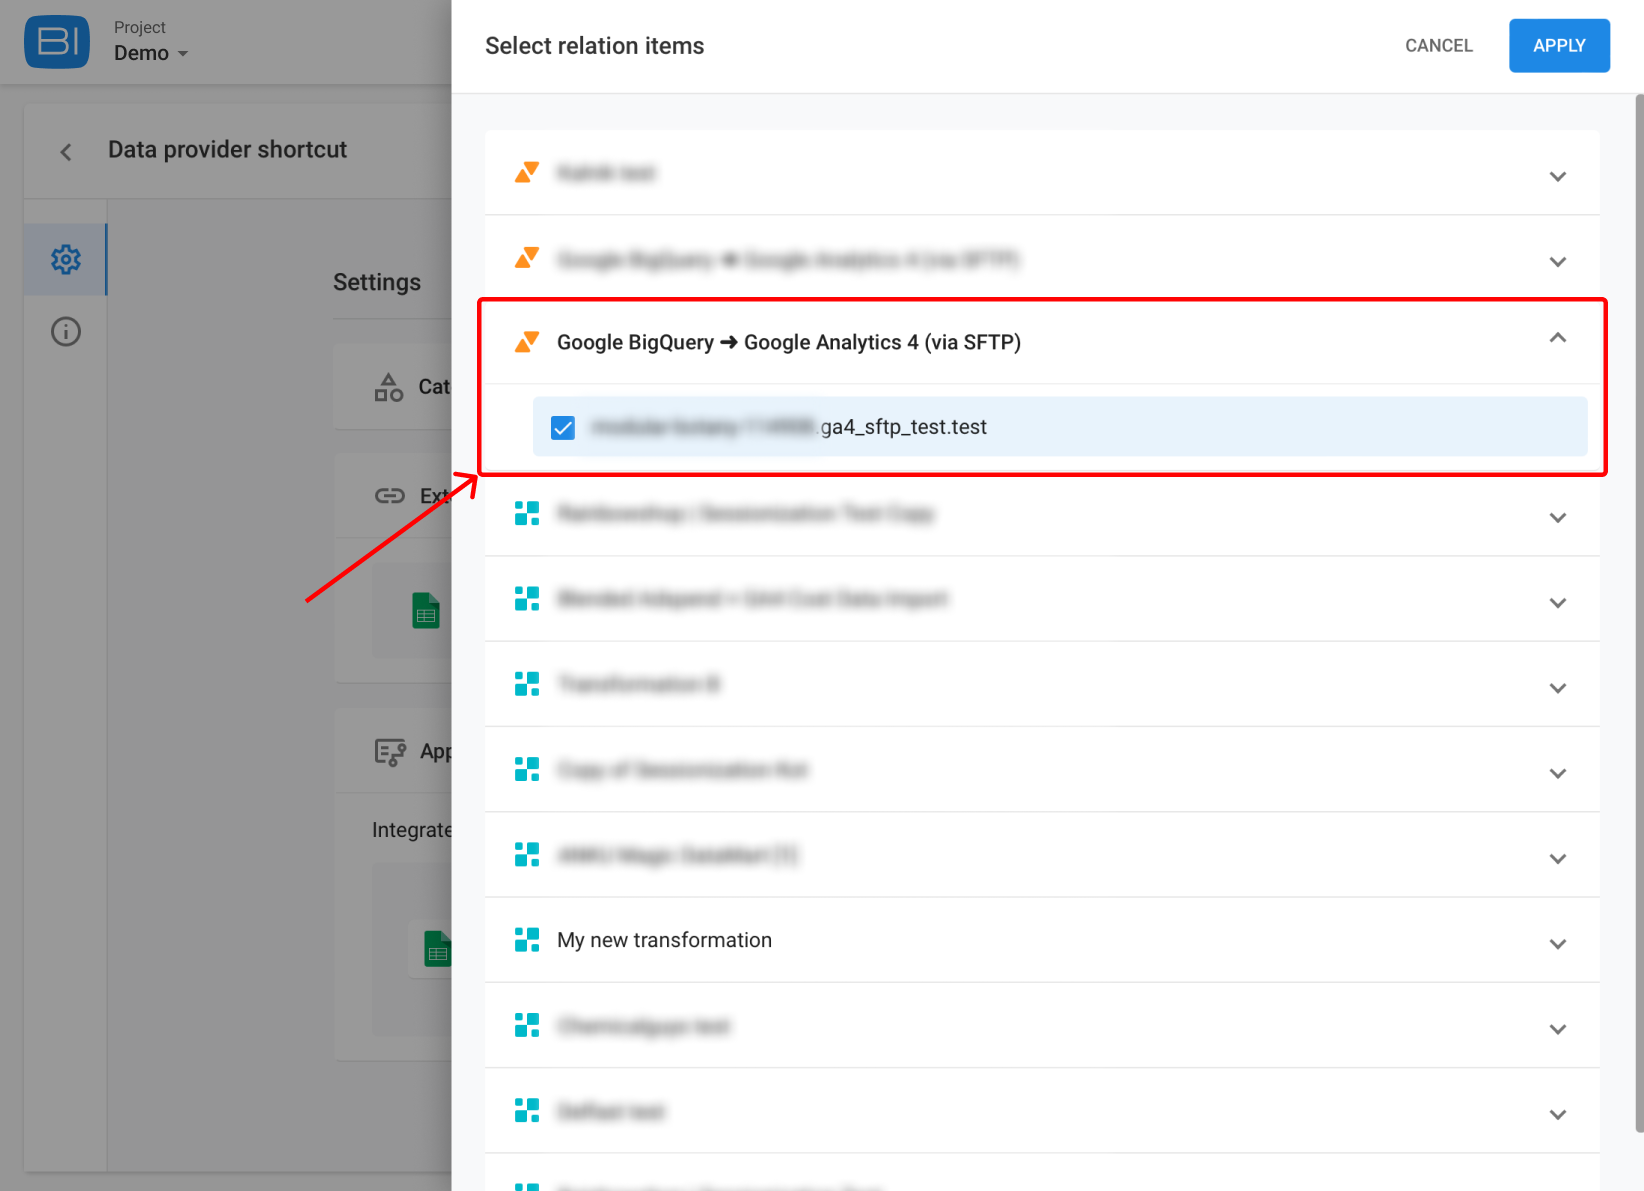Cancel the relation items selection
Screen dimensions: 1644x1191
1438,46
